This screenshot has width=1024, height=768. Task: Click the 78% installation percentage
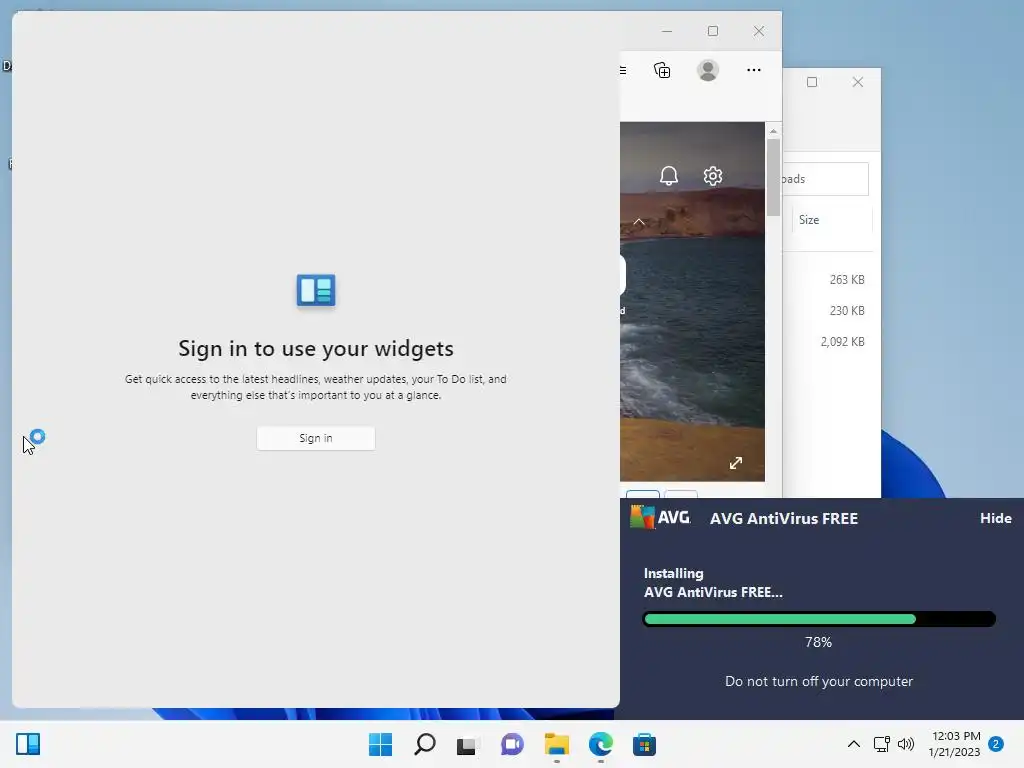point(818,642)
